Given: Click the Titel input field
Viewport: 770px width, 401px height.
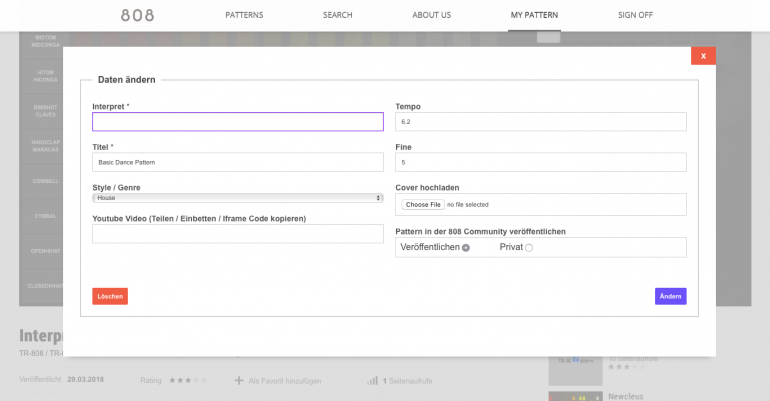Looking at the screenshot, I should pyautogui.click(x=237, y=162).
